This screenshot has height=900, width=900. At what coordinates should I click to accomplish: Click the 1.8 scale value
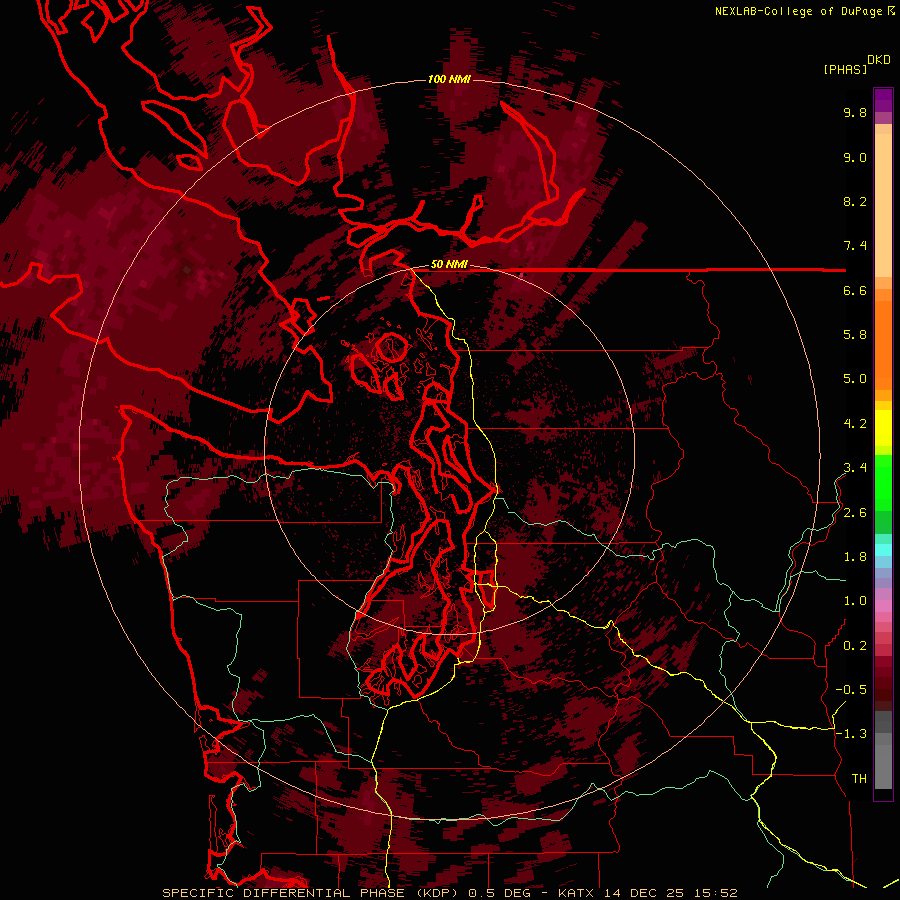coord(855,557)
